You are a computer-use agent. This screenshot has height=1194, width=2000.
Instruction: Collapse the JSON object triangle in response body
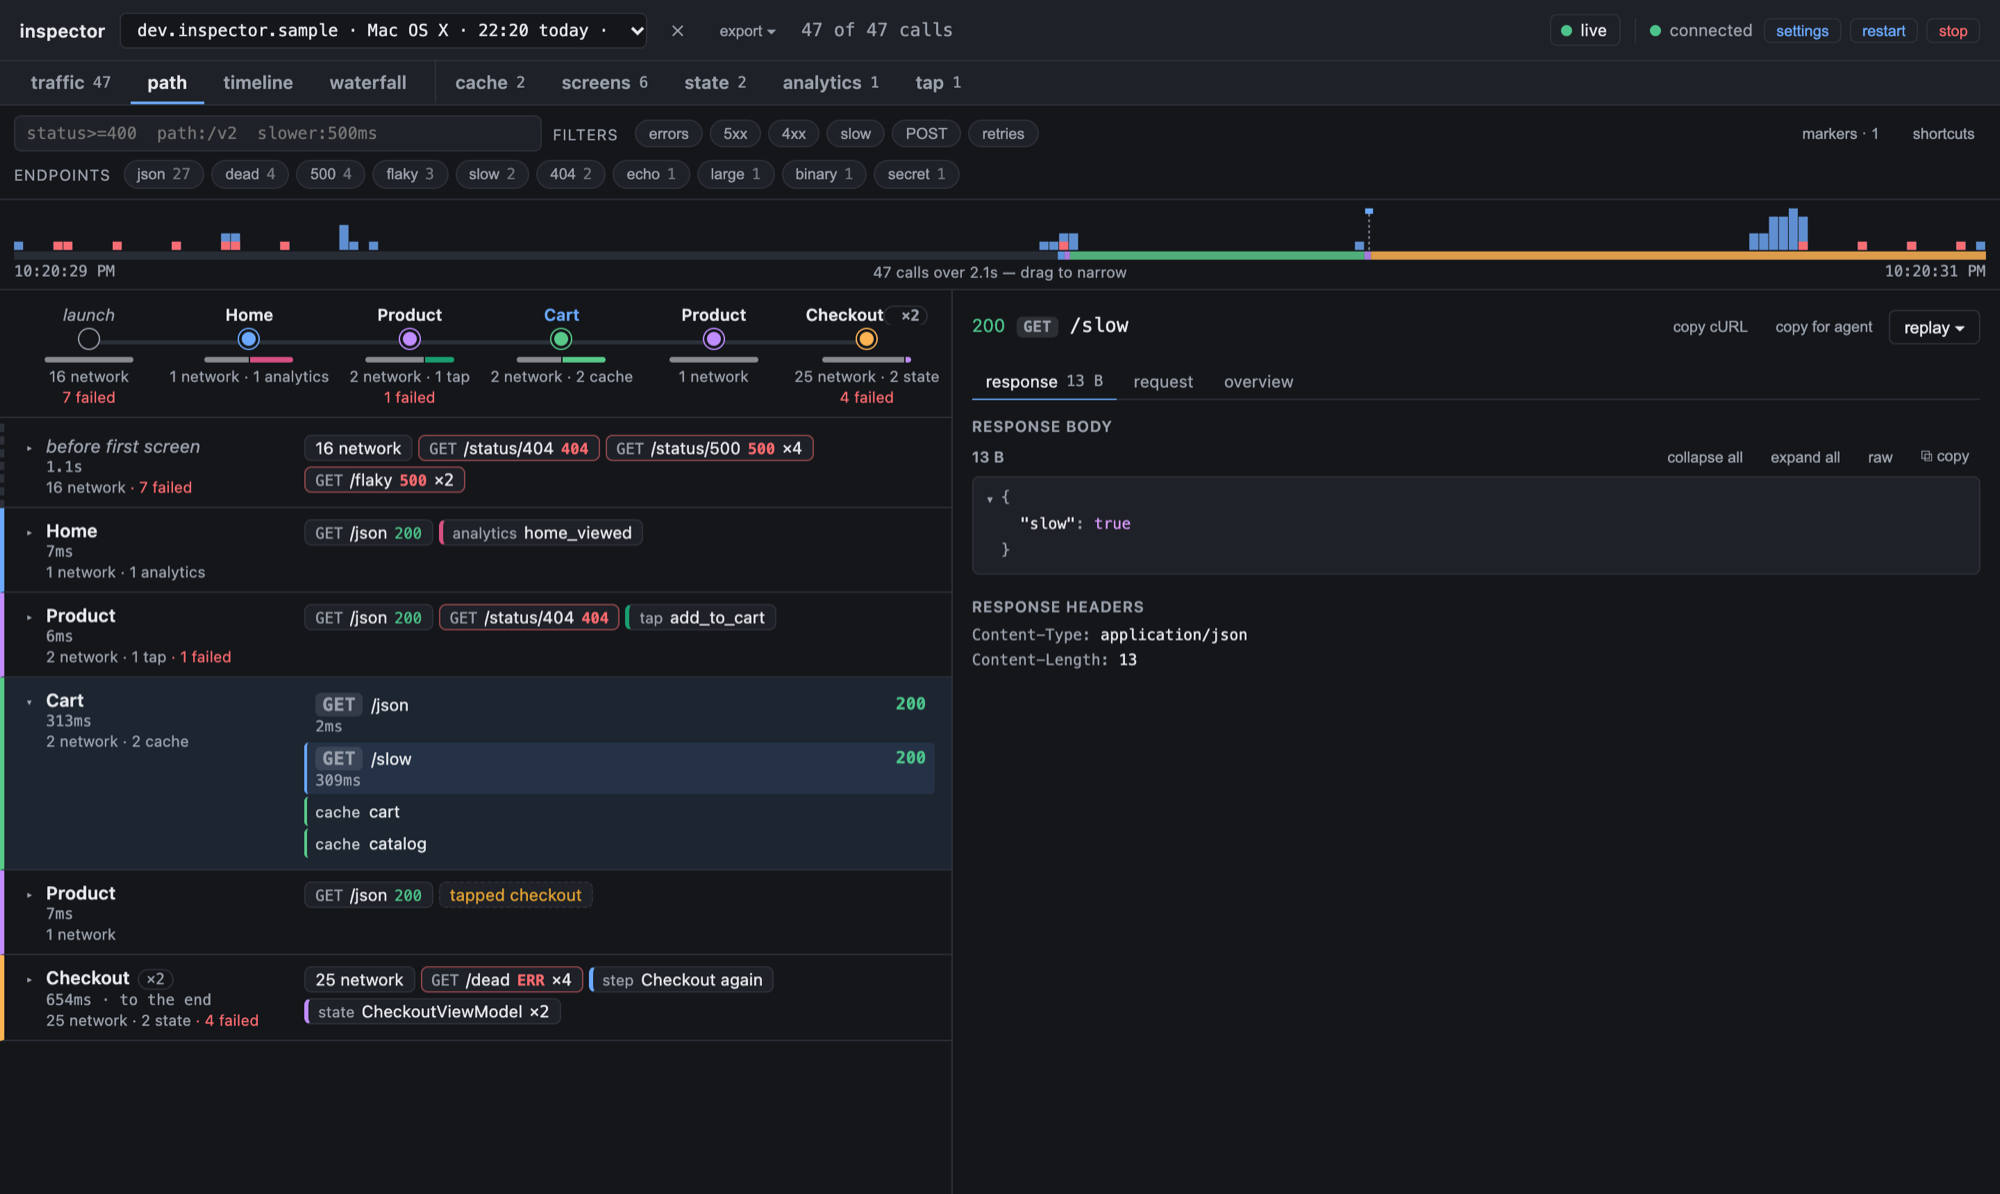point(990,498)
